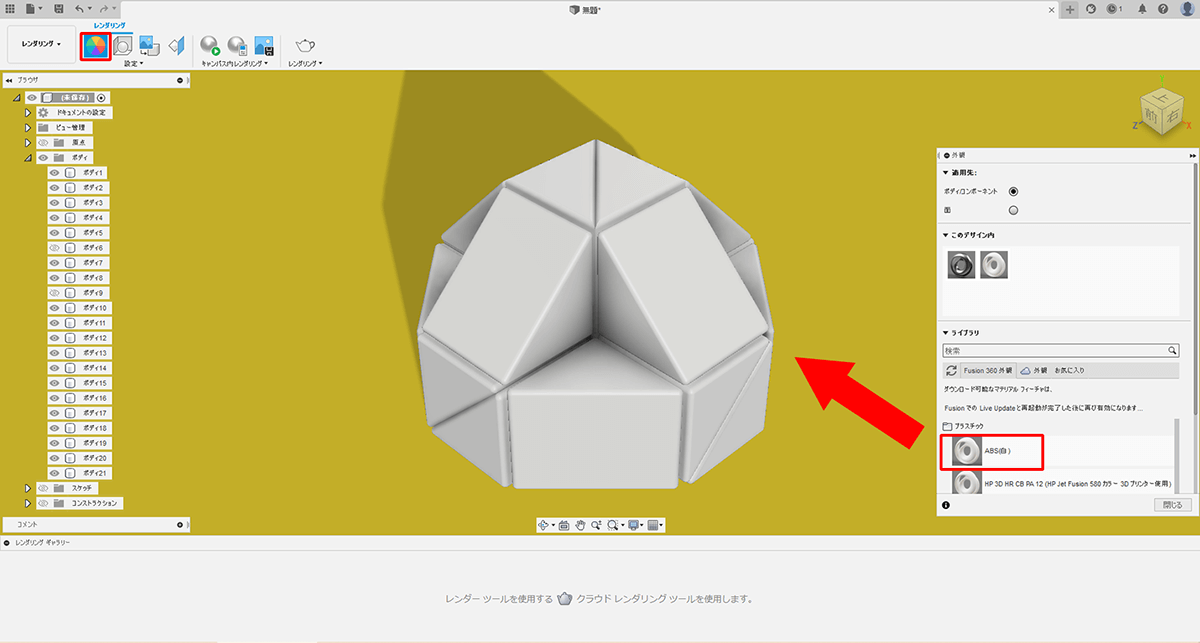Open the user account profile icon

click(x=1185, y=9)
